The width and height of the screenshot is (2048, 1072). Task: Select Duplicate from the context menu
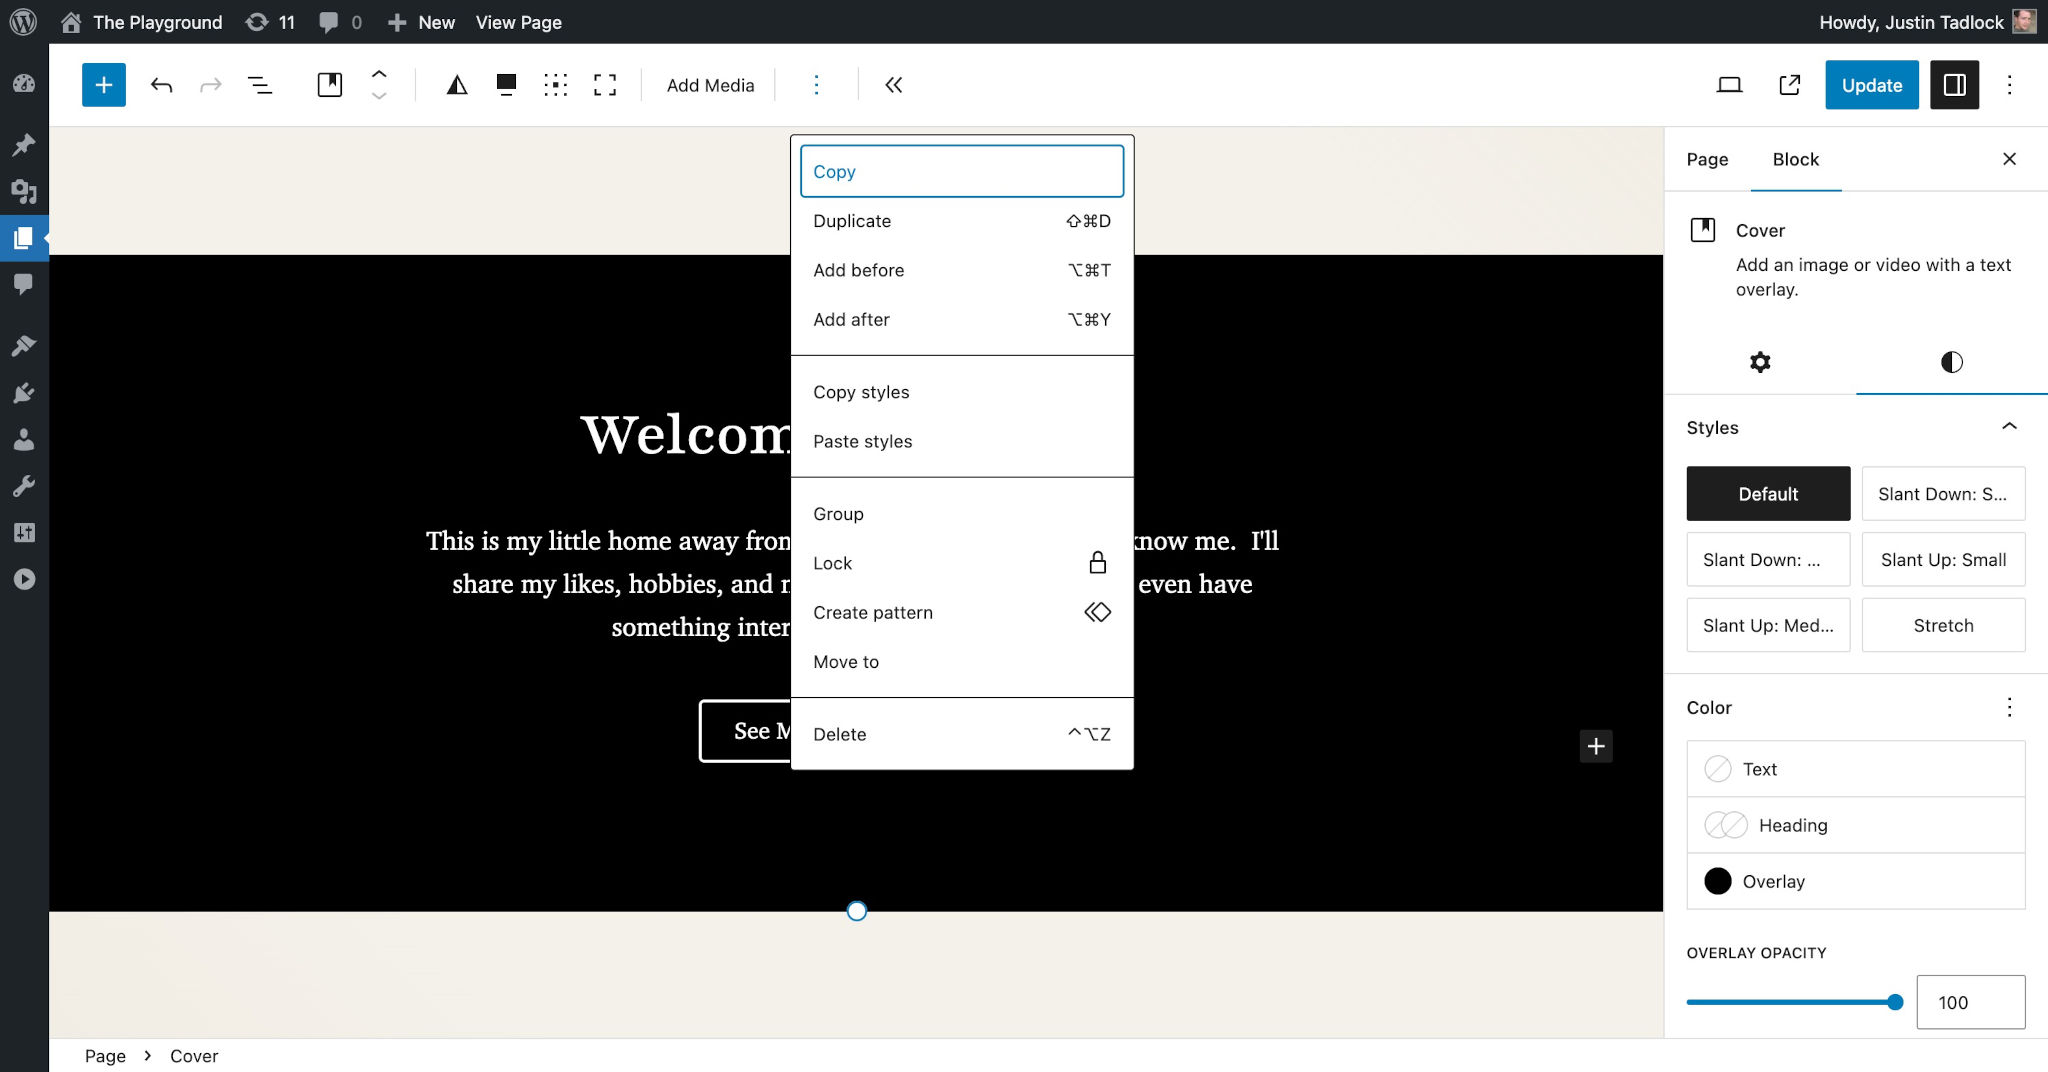[851, 221]
